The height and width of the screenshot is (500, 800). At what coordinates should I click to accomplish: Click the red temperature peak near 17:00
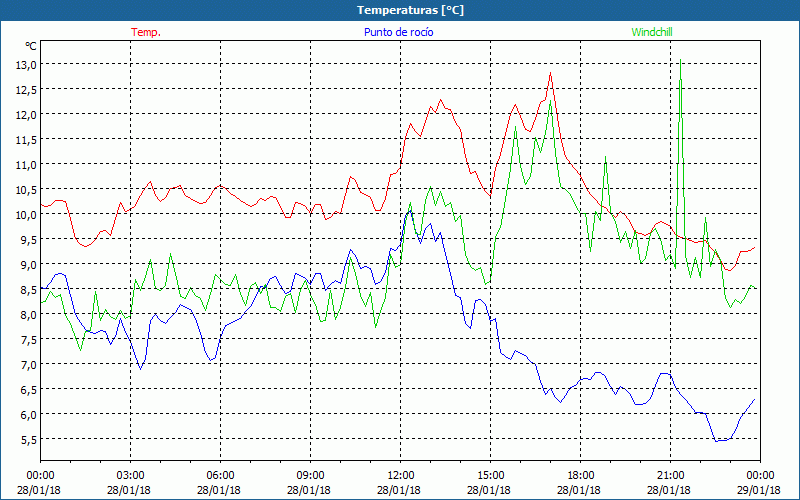pyautogui.click(x=551, y=73)
